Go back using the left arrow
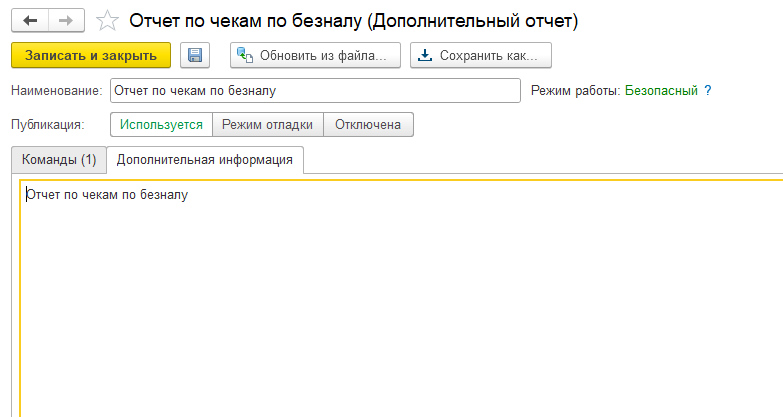 pyautogui.click(x=30, y=20)
